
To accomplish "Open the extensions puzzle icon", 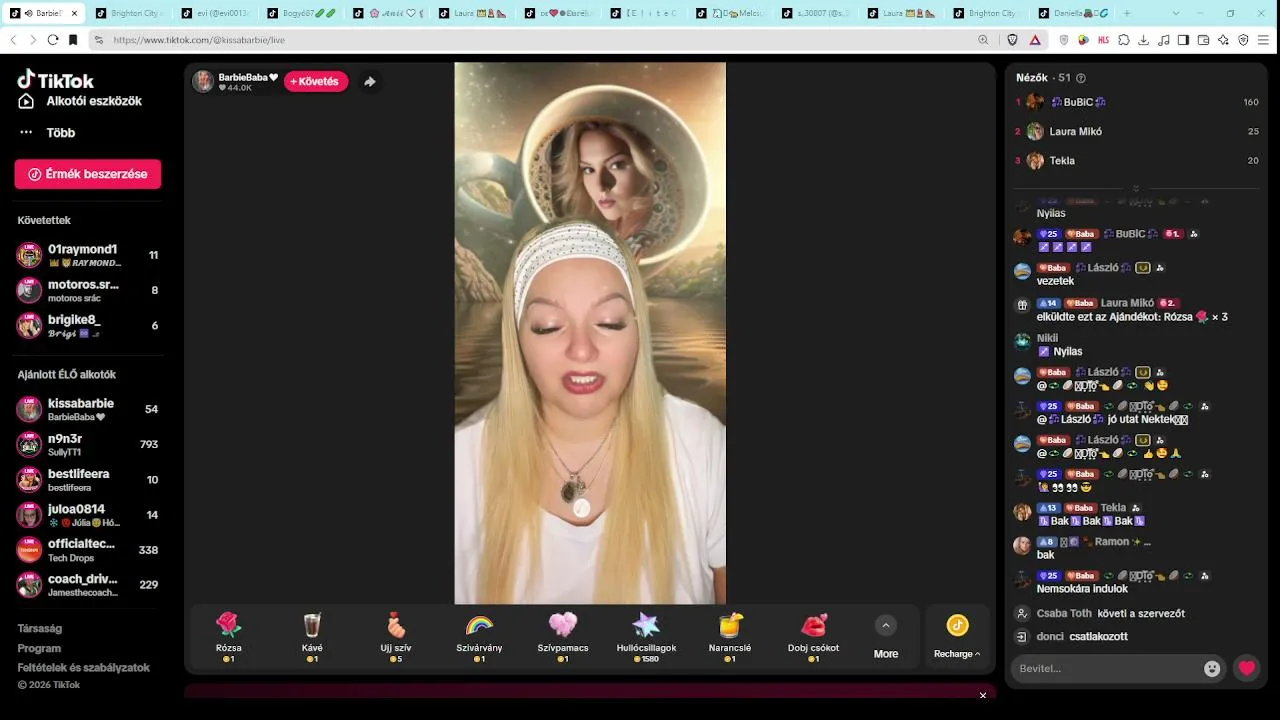I will (x=1124, y=40).
